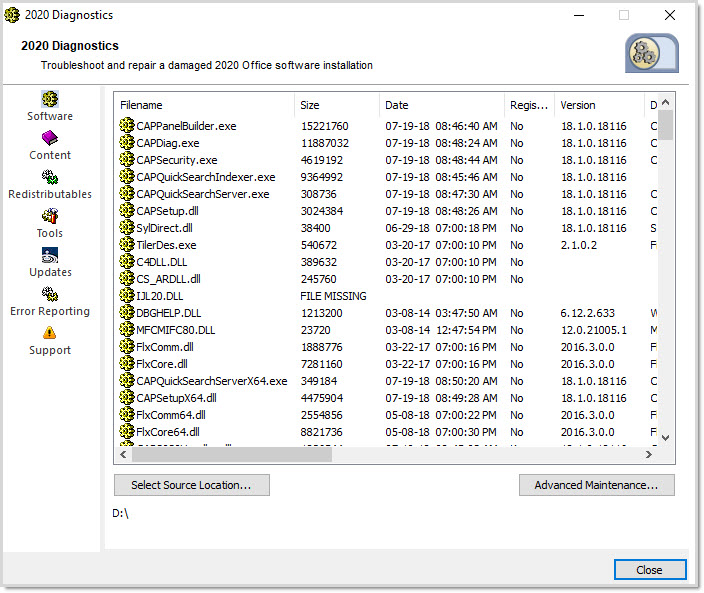704x593 pixels.
Task: Click the horizontal scrollbar right arrow
Action: coord(648,454)
